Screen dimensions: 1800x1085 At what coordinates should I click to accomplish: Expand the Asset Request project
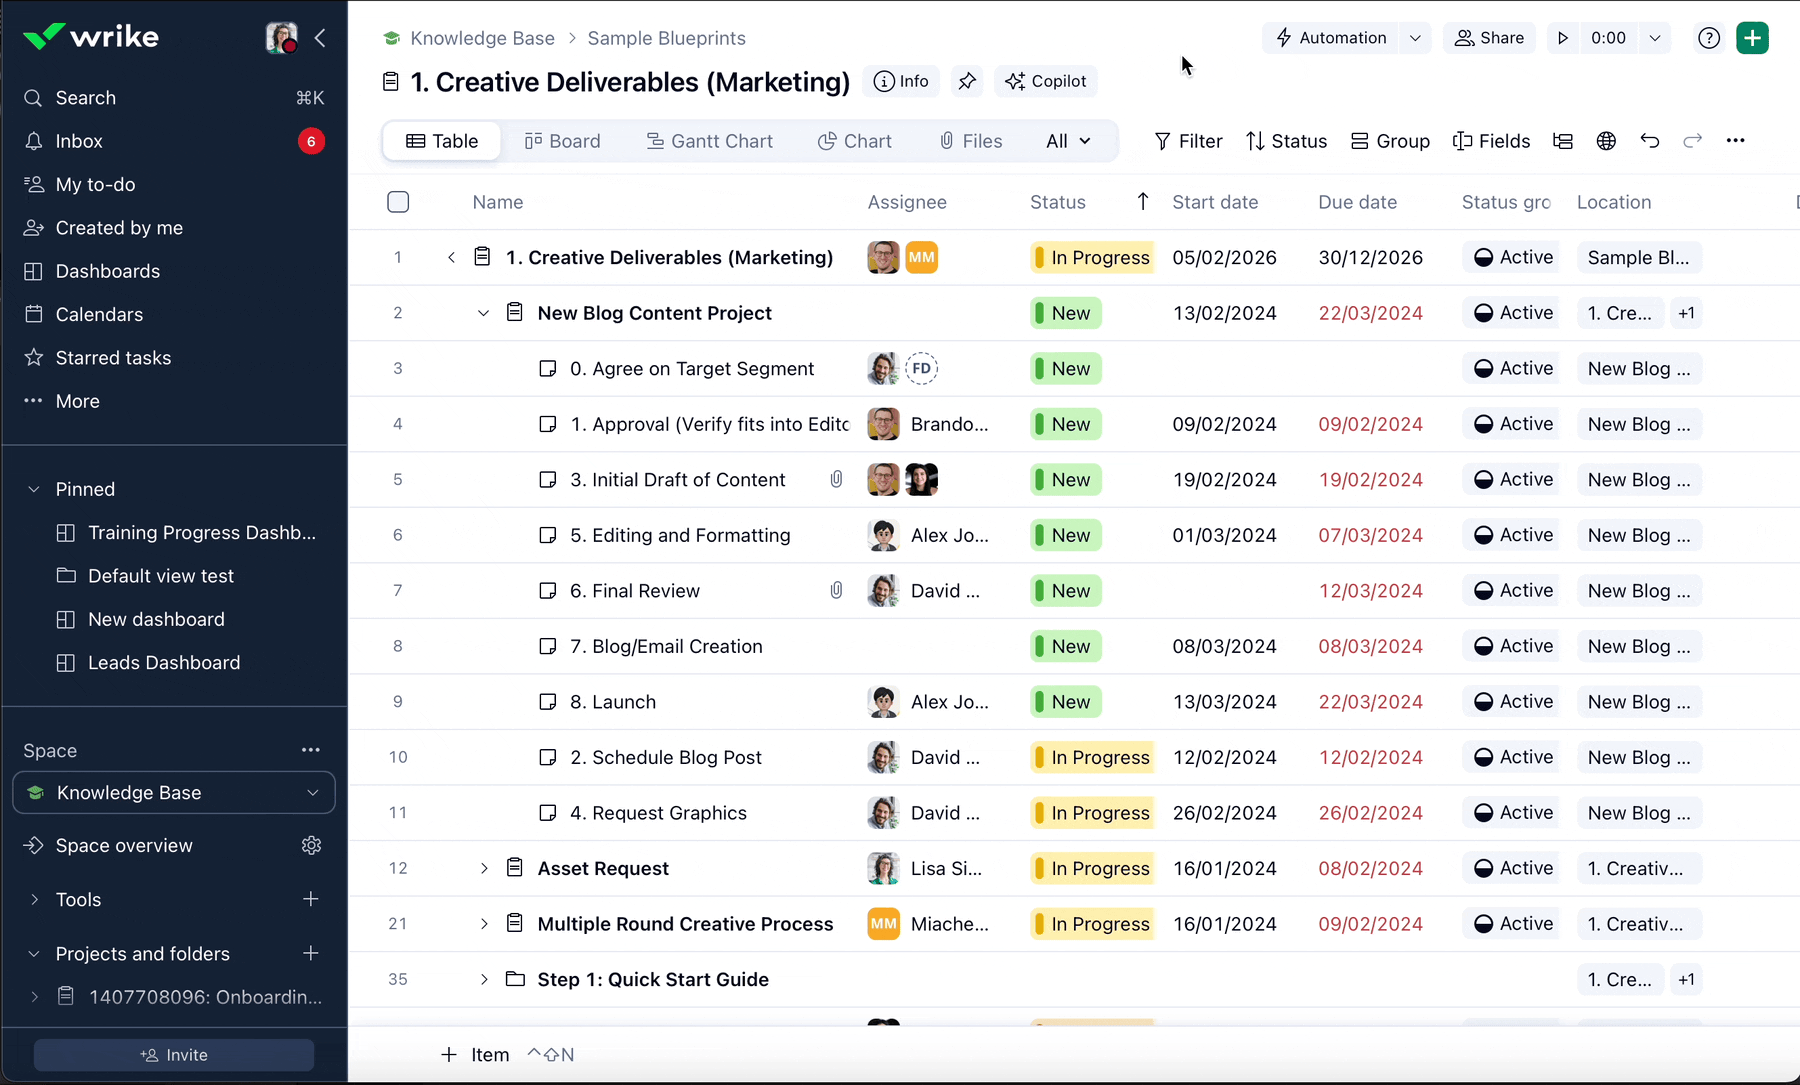click(484, 868)
